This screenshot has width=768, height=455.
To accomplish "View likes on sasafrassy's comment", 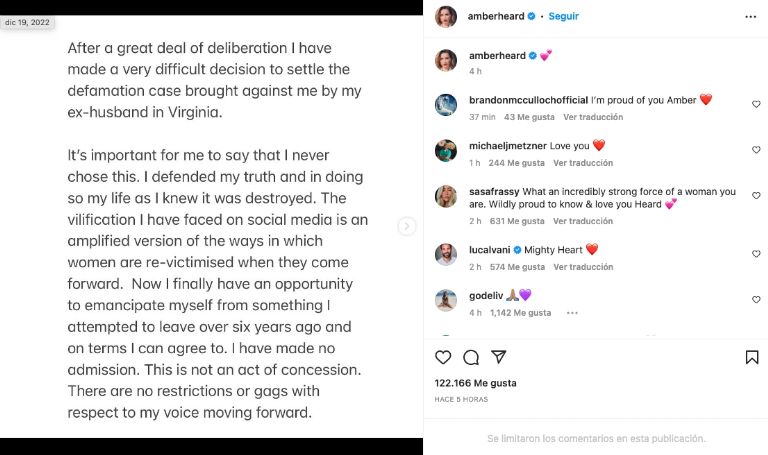I will [x=518, y=221].
